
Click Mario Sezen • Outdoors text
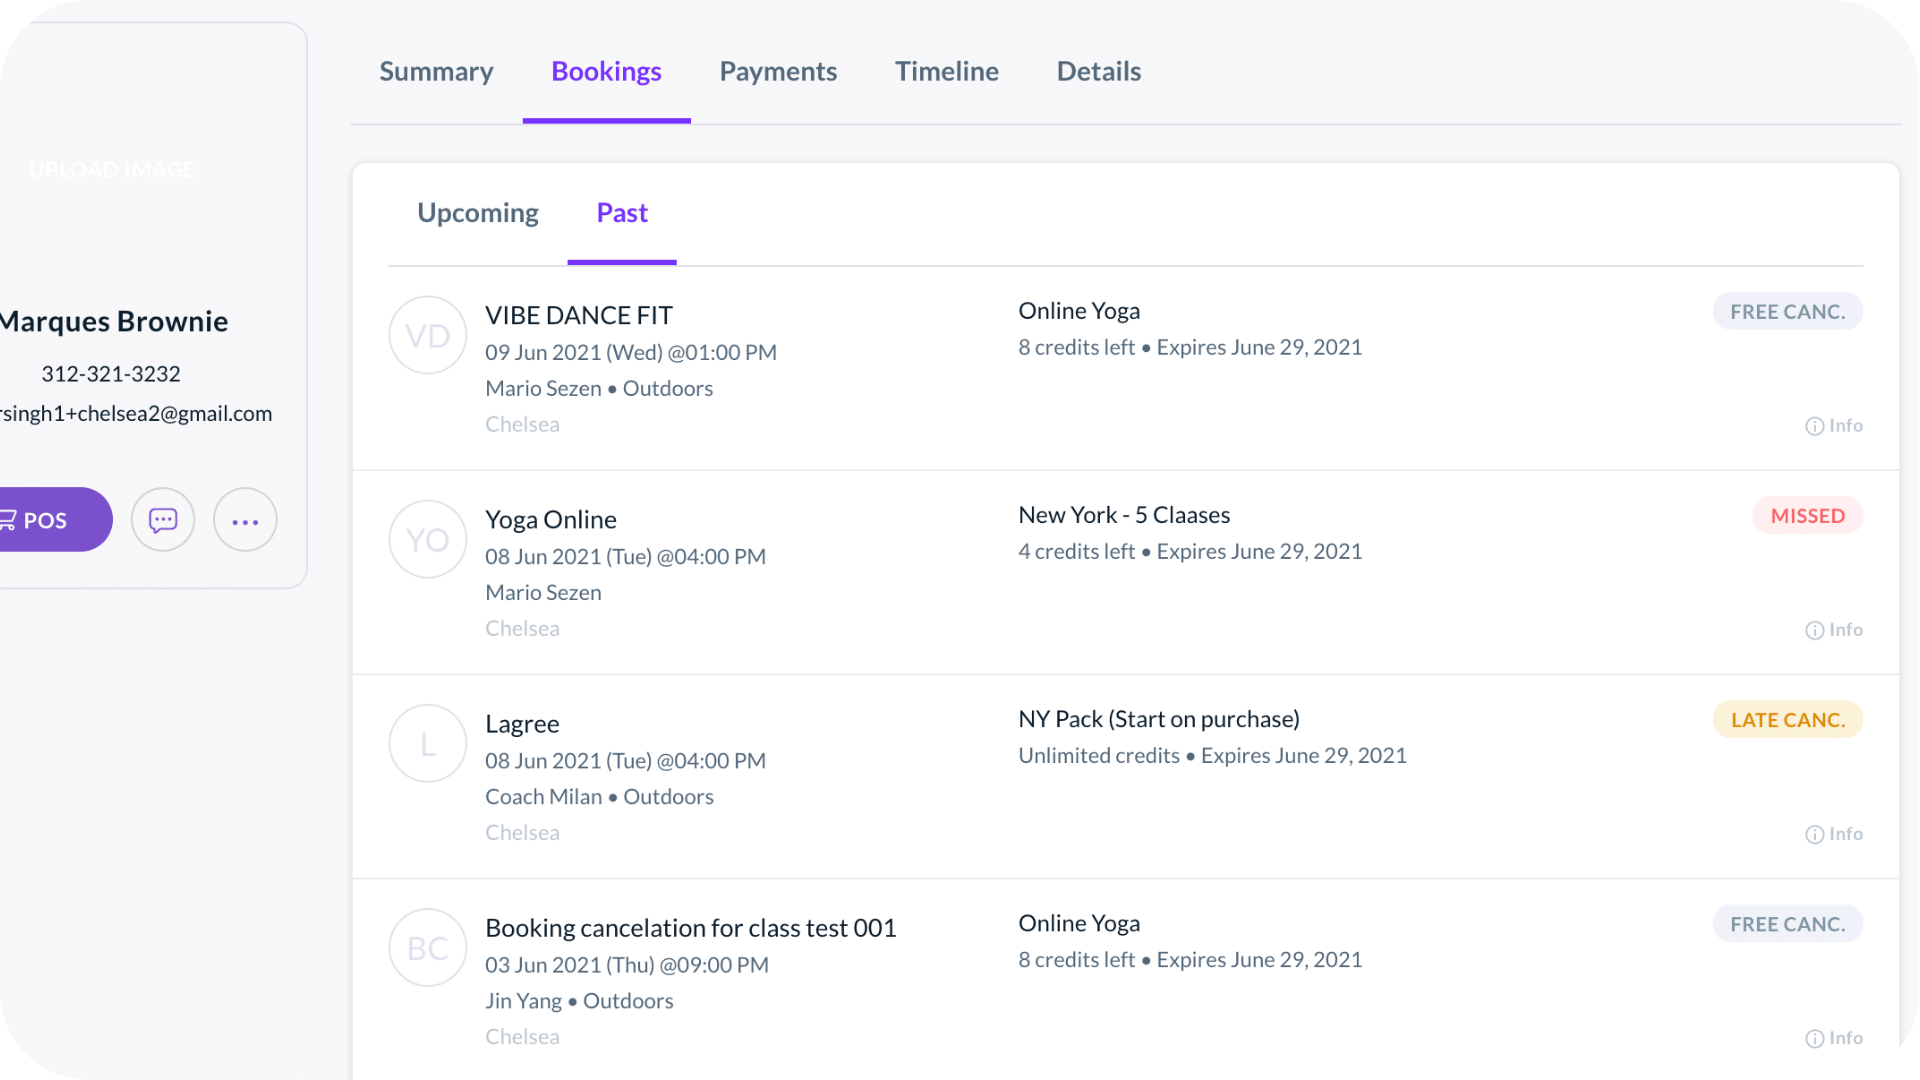[599, 389]
